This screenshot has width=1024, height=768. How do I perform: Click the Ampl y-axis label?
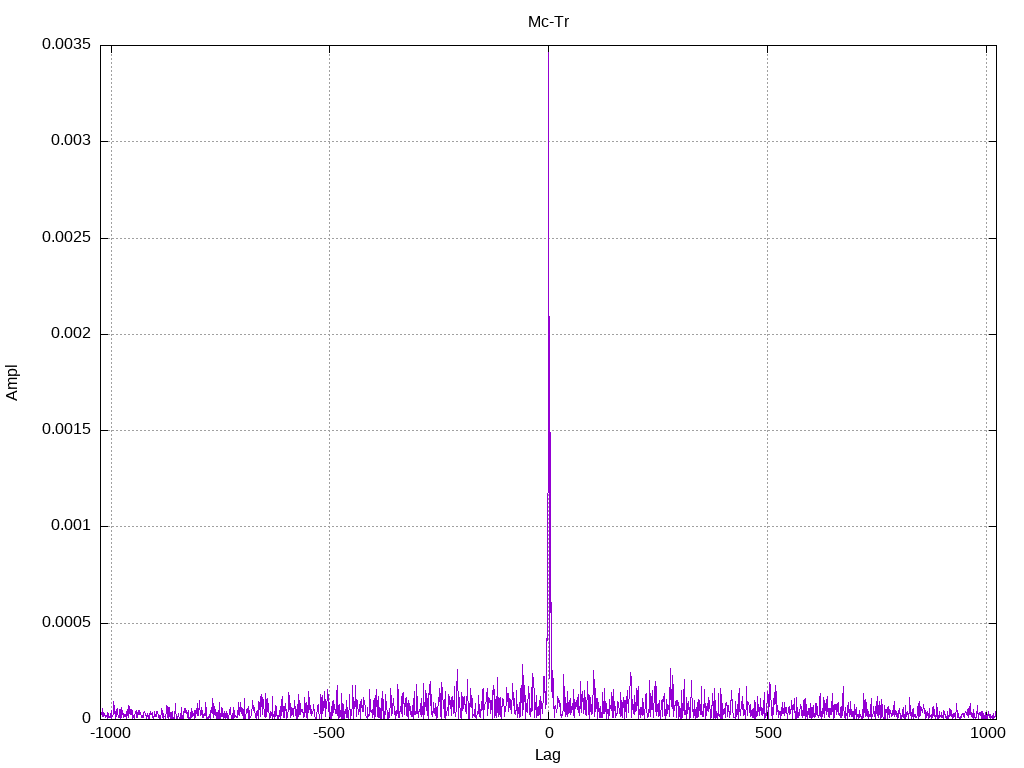[x=12, y=383]
